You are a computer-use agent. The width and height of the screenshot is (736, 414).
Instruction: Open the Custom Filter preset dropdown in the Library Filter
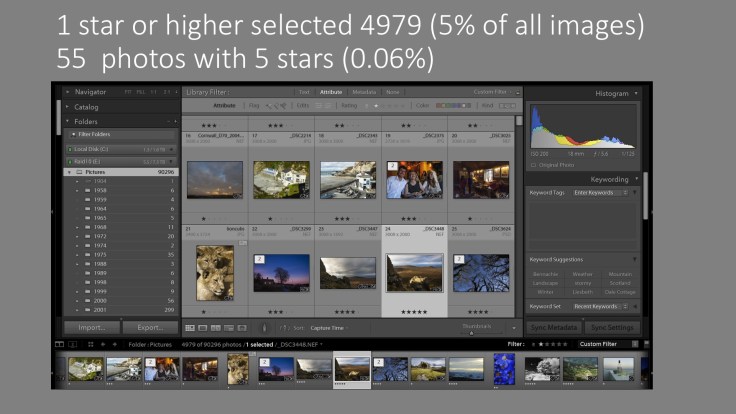click(x=492, y=92)
